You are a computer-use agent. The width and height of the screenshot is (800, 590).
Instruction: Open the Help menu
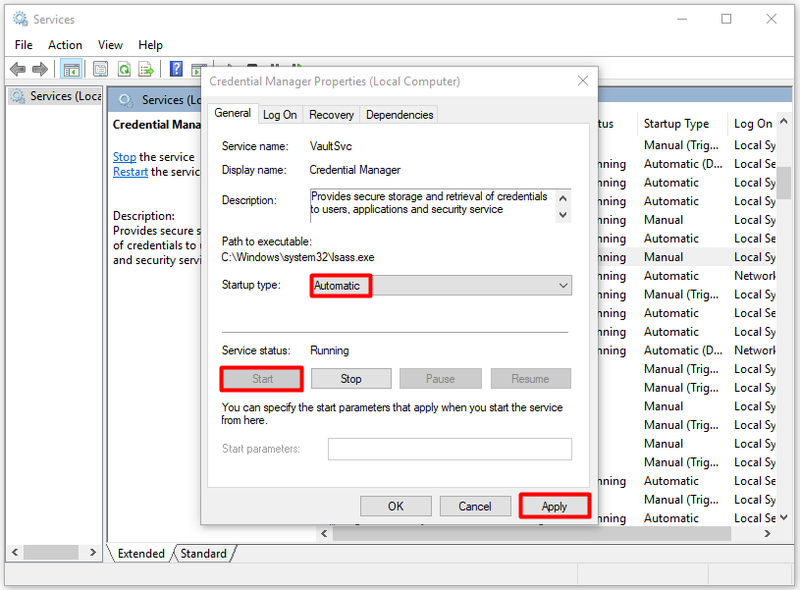[x=150, y=45]
